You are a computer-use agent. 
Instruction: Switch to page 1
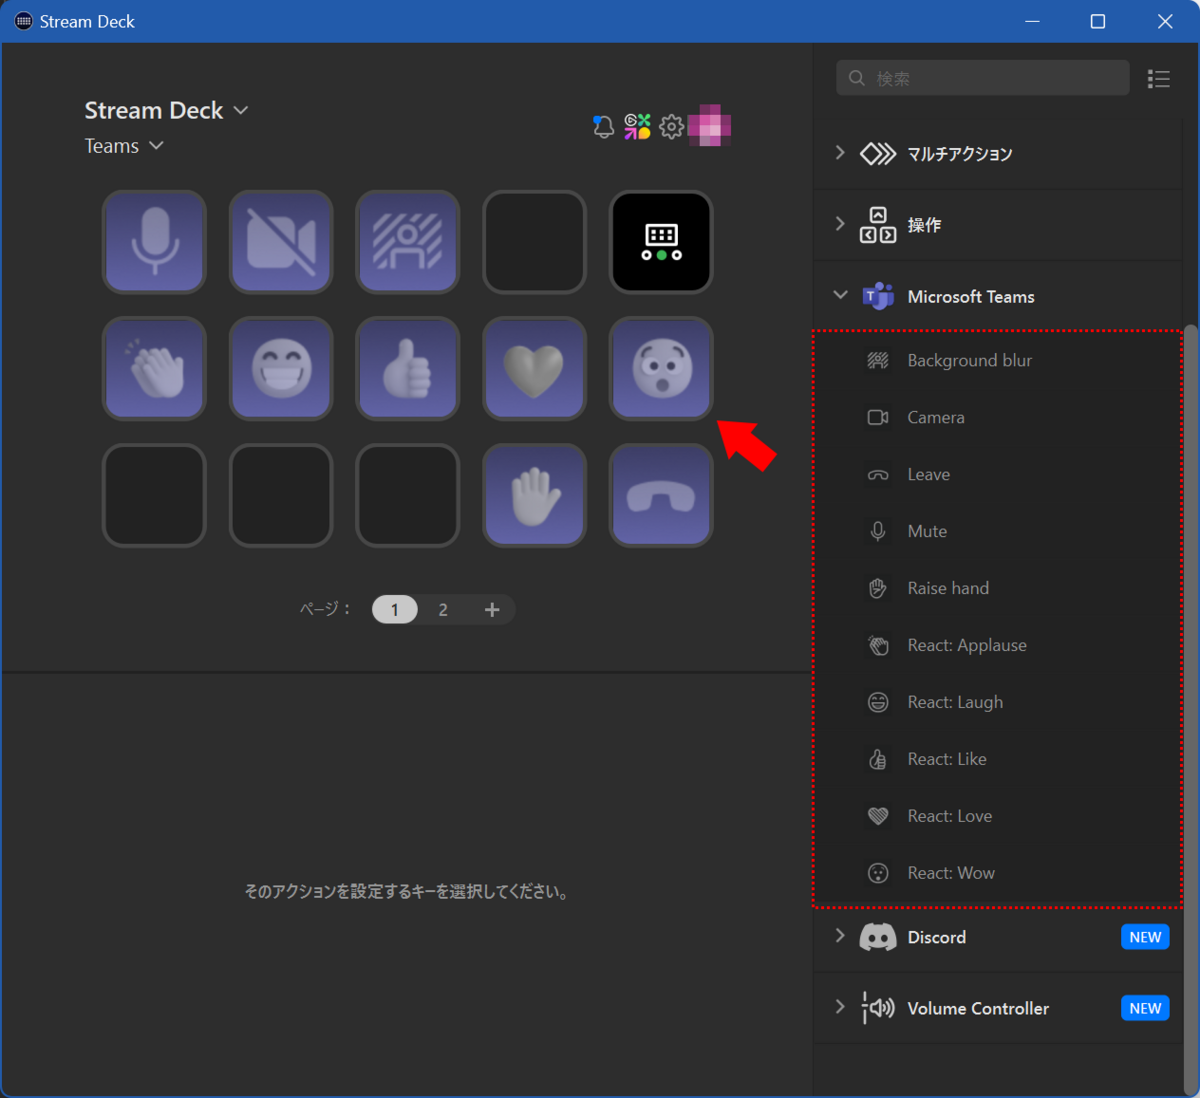coord(395,609)
